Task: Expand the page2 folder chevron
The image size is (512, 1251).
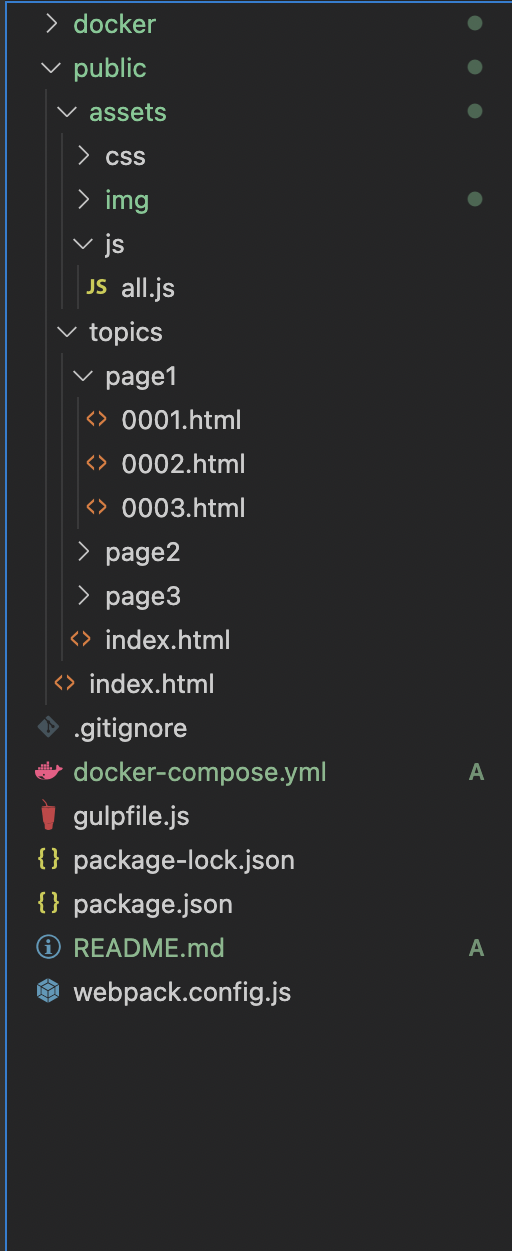Action: pyautogui.click(x=84, y=552)
